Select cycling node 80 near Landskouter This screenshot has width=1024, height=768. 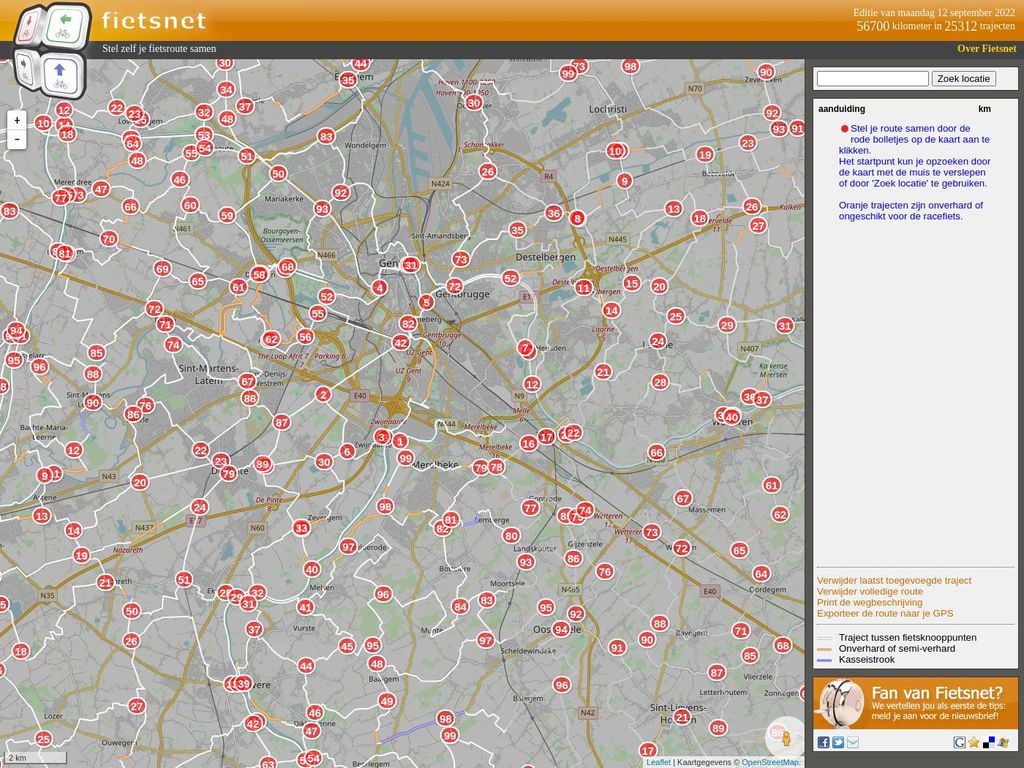[511, 536]
